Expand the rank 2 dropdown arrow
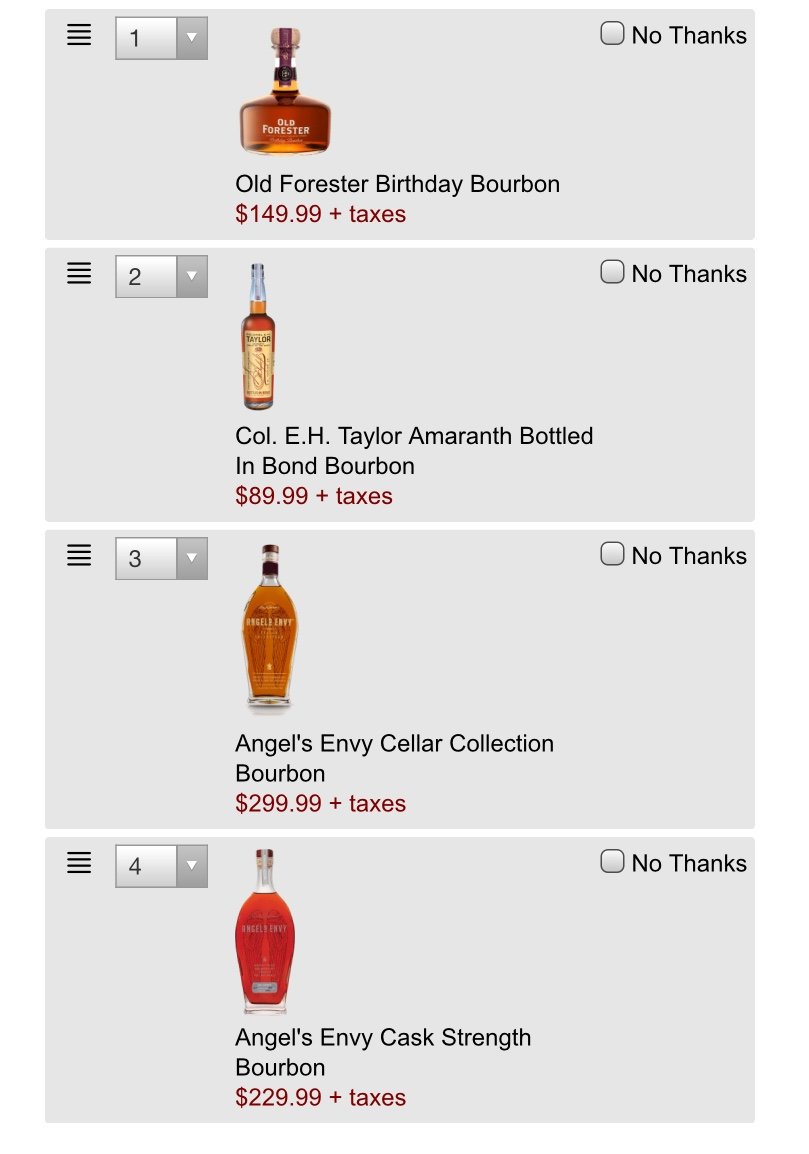Screen dimensions: 809x1154 pyautogui.click(x=191, y=276)
